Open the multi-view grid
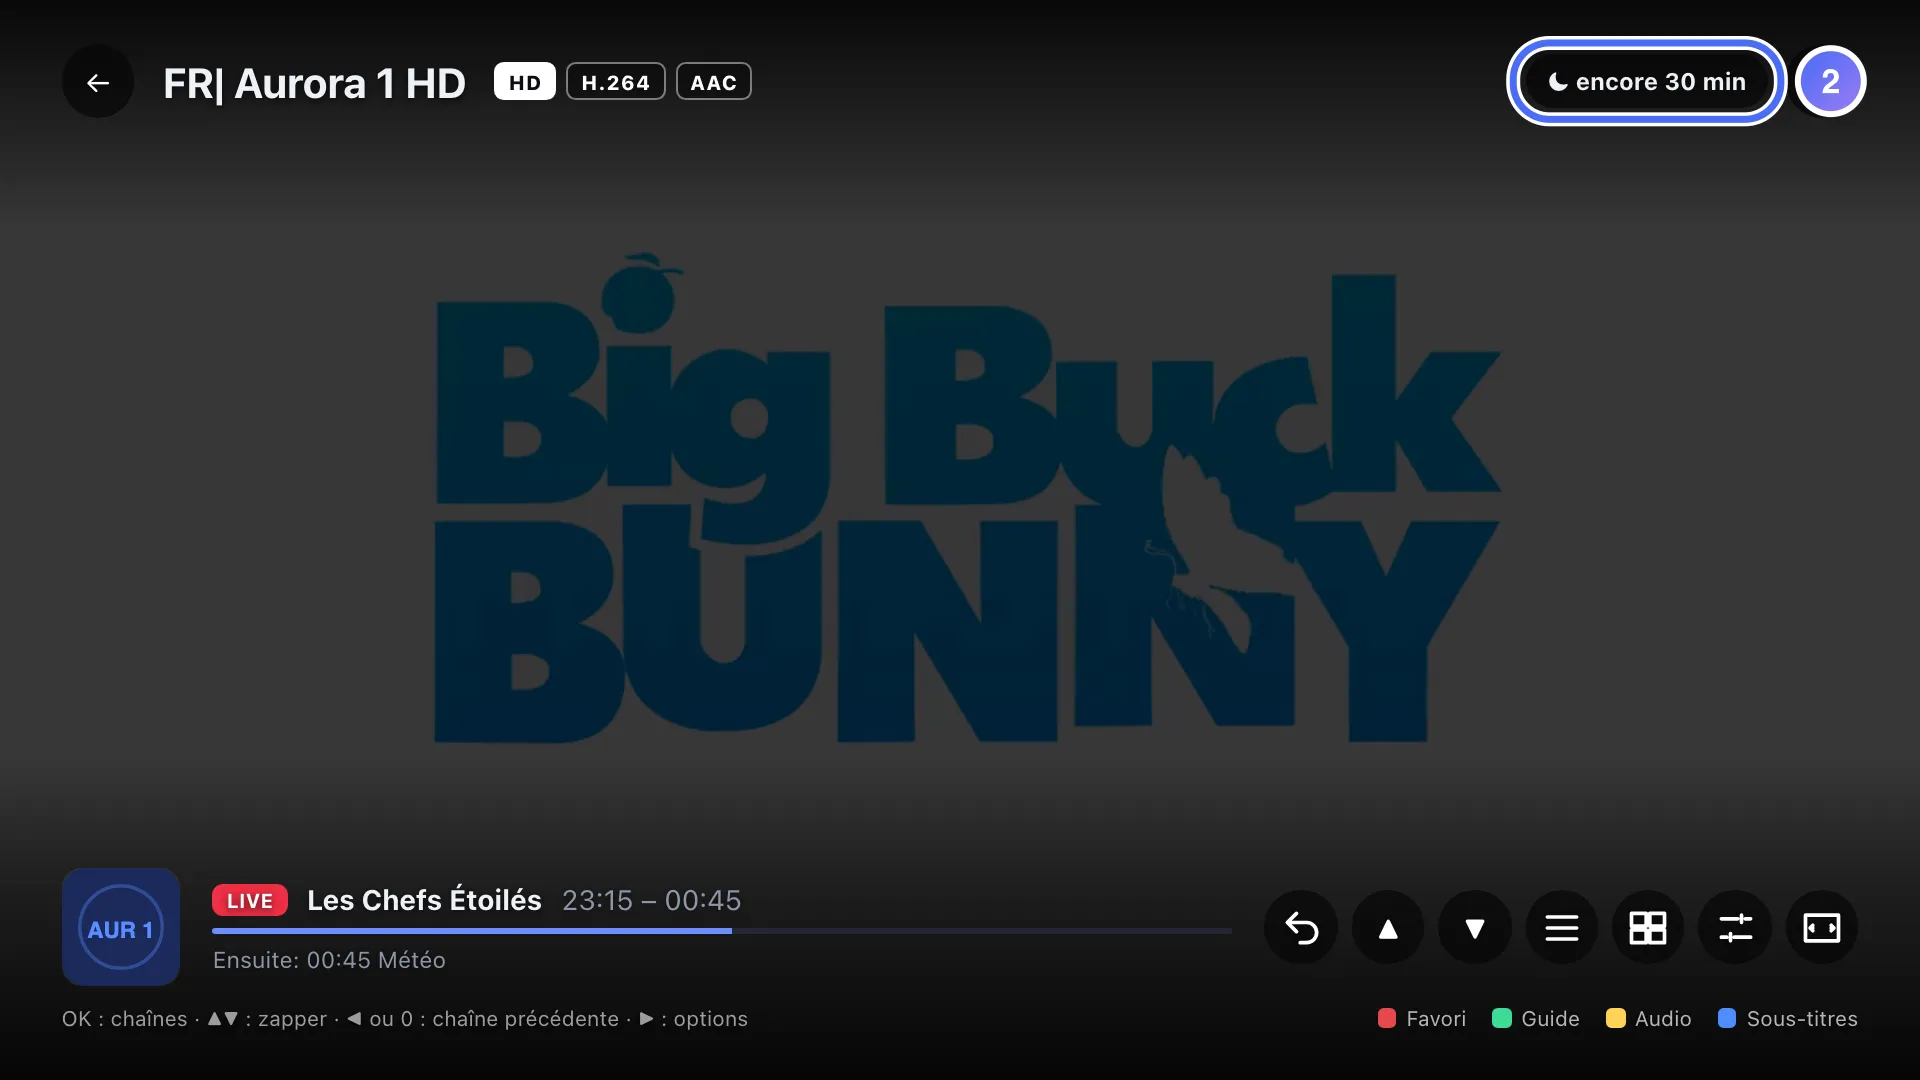 coord(1648,928)
